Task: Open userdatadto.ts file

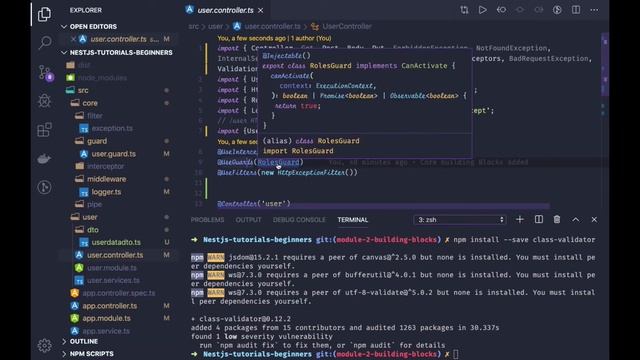Action: [x=116, y=242]
